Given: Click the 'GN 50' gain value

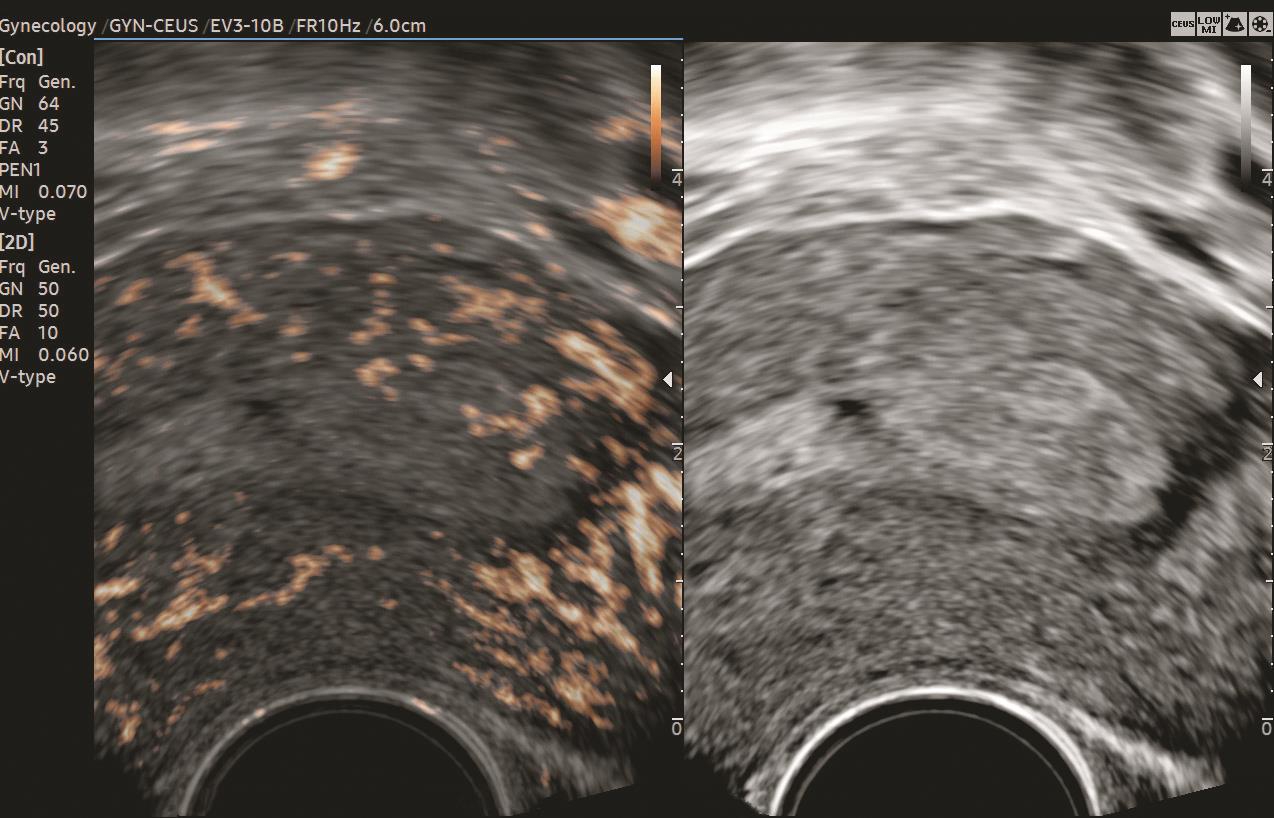Looking at the screenshot, I should [30, 289].
